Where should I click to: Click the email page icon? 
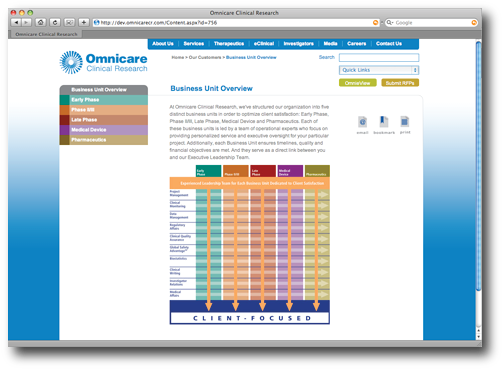click(362, 122)
